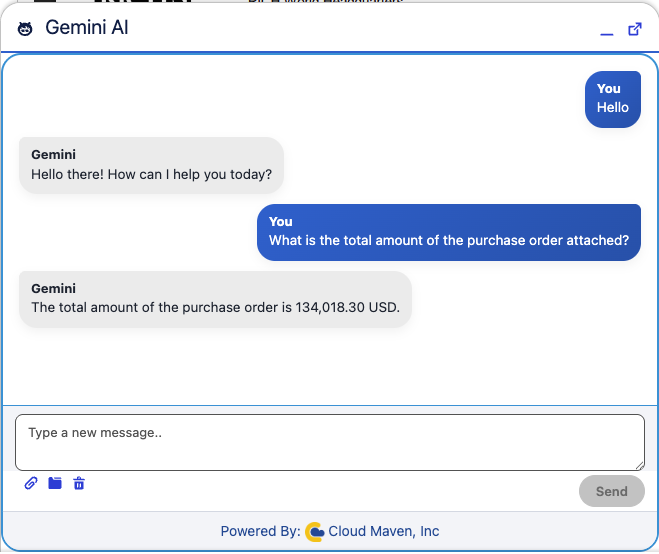Open chat in a pop-out window
This screenshot has width=659, height=554.
pos(635,29)
